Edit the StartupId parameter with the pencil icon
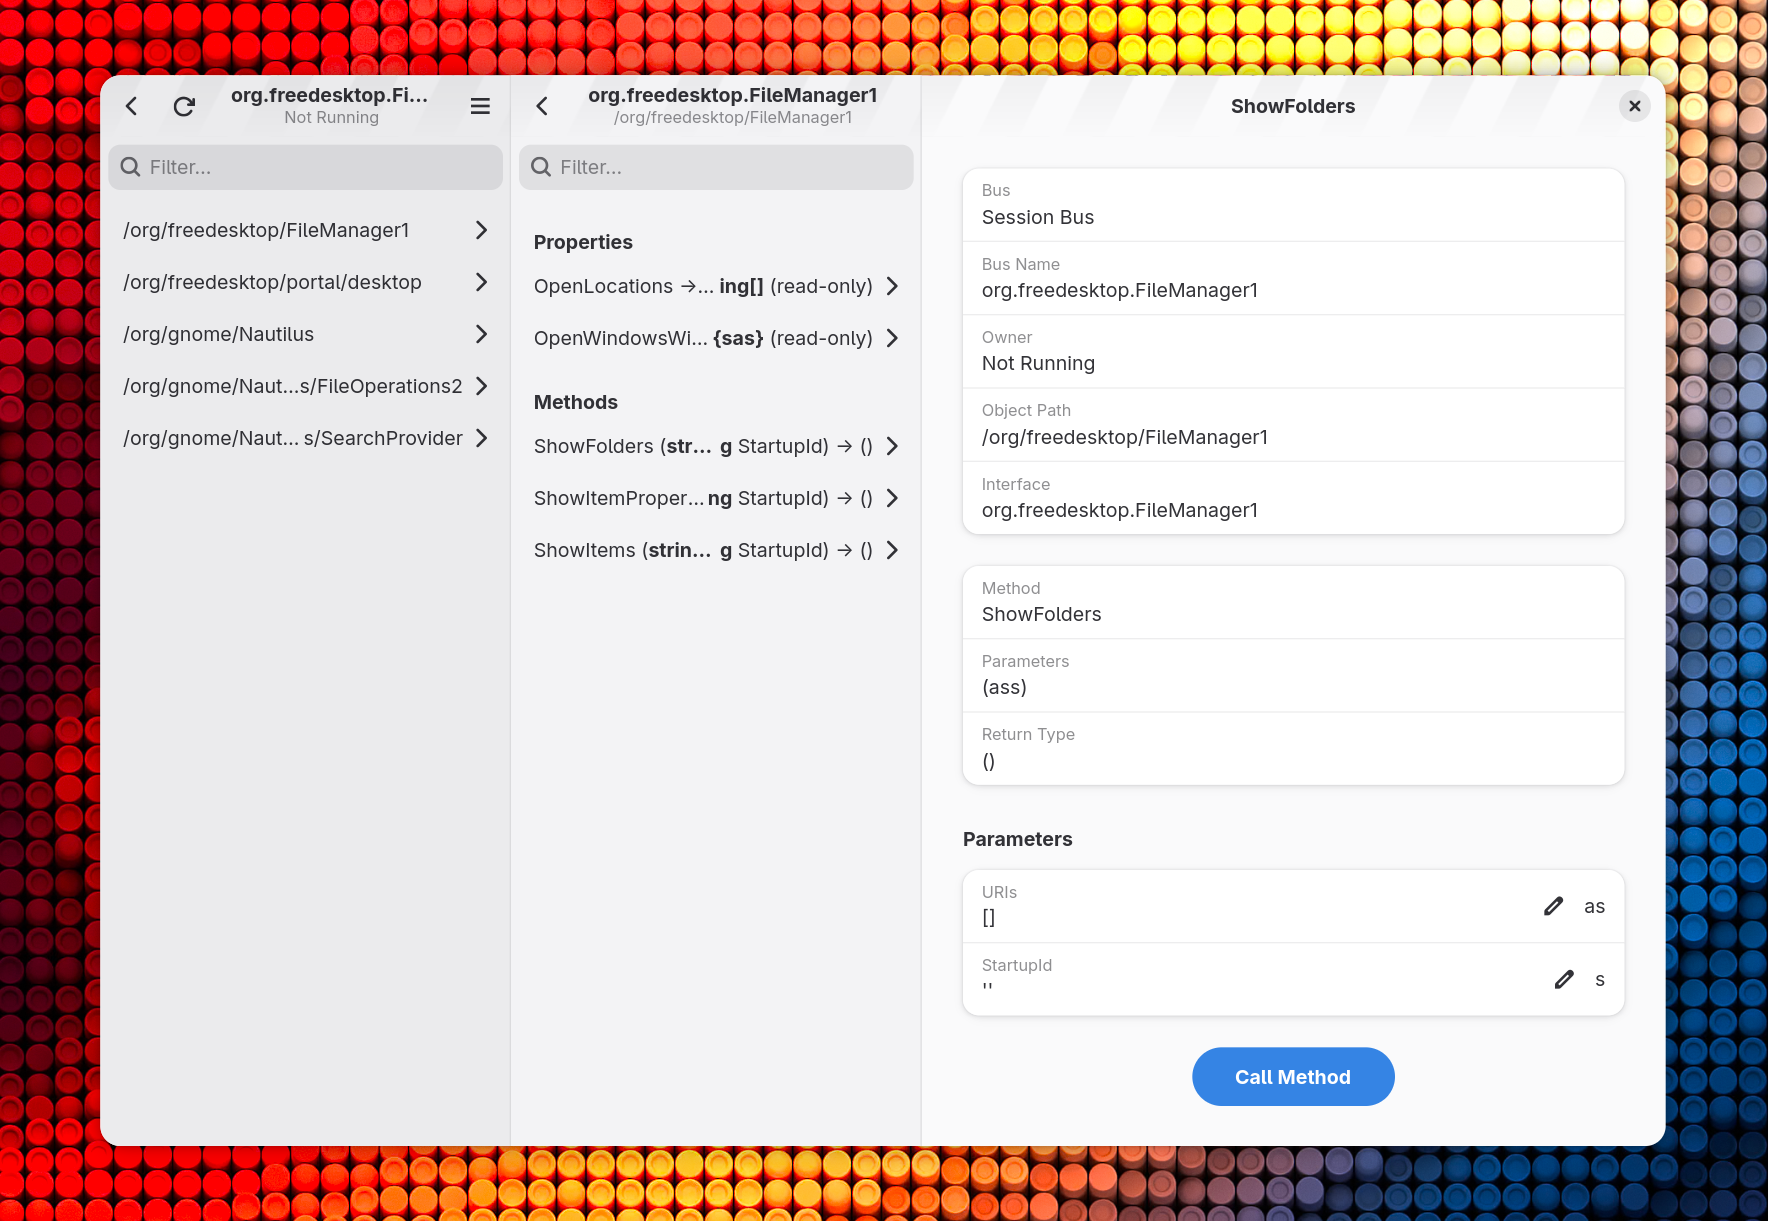Image resolution: width=1768 pixels, height=1221 pixels. [x=1563, y=979]
